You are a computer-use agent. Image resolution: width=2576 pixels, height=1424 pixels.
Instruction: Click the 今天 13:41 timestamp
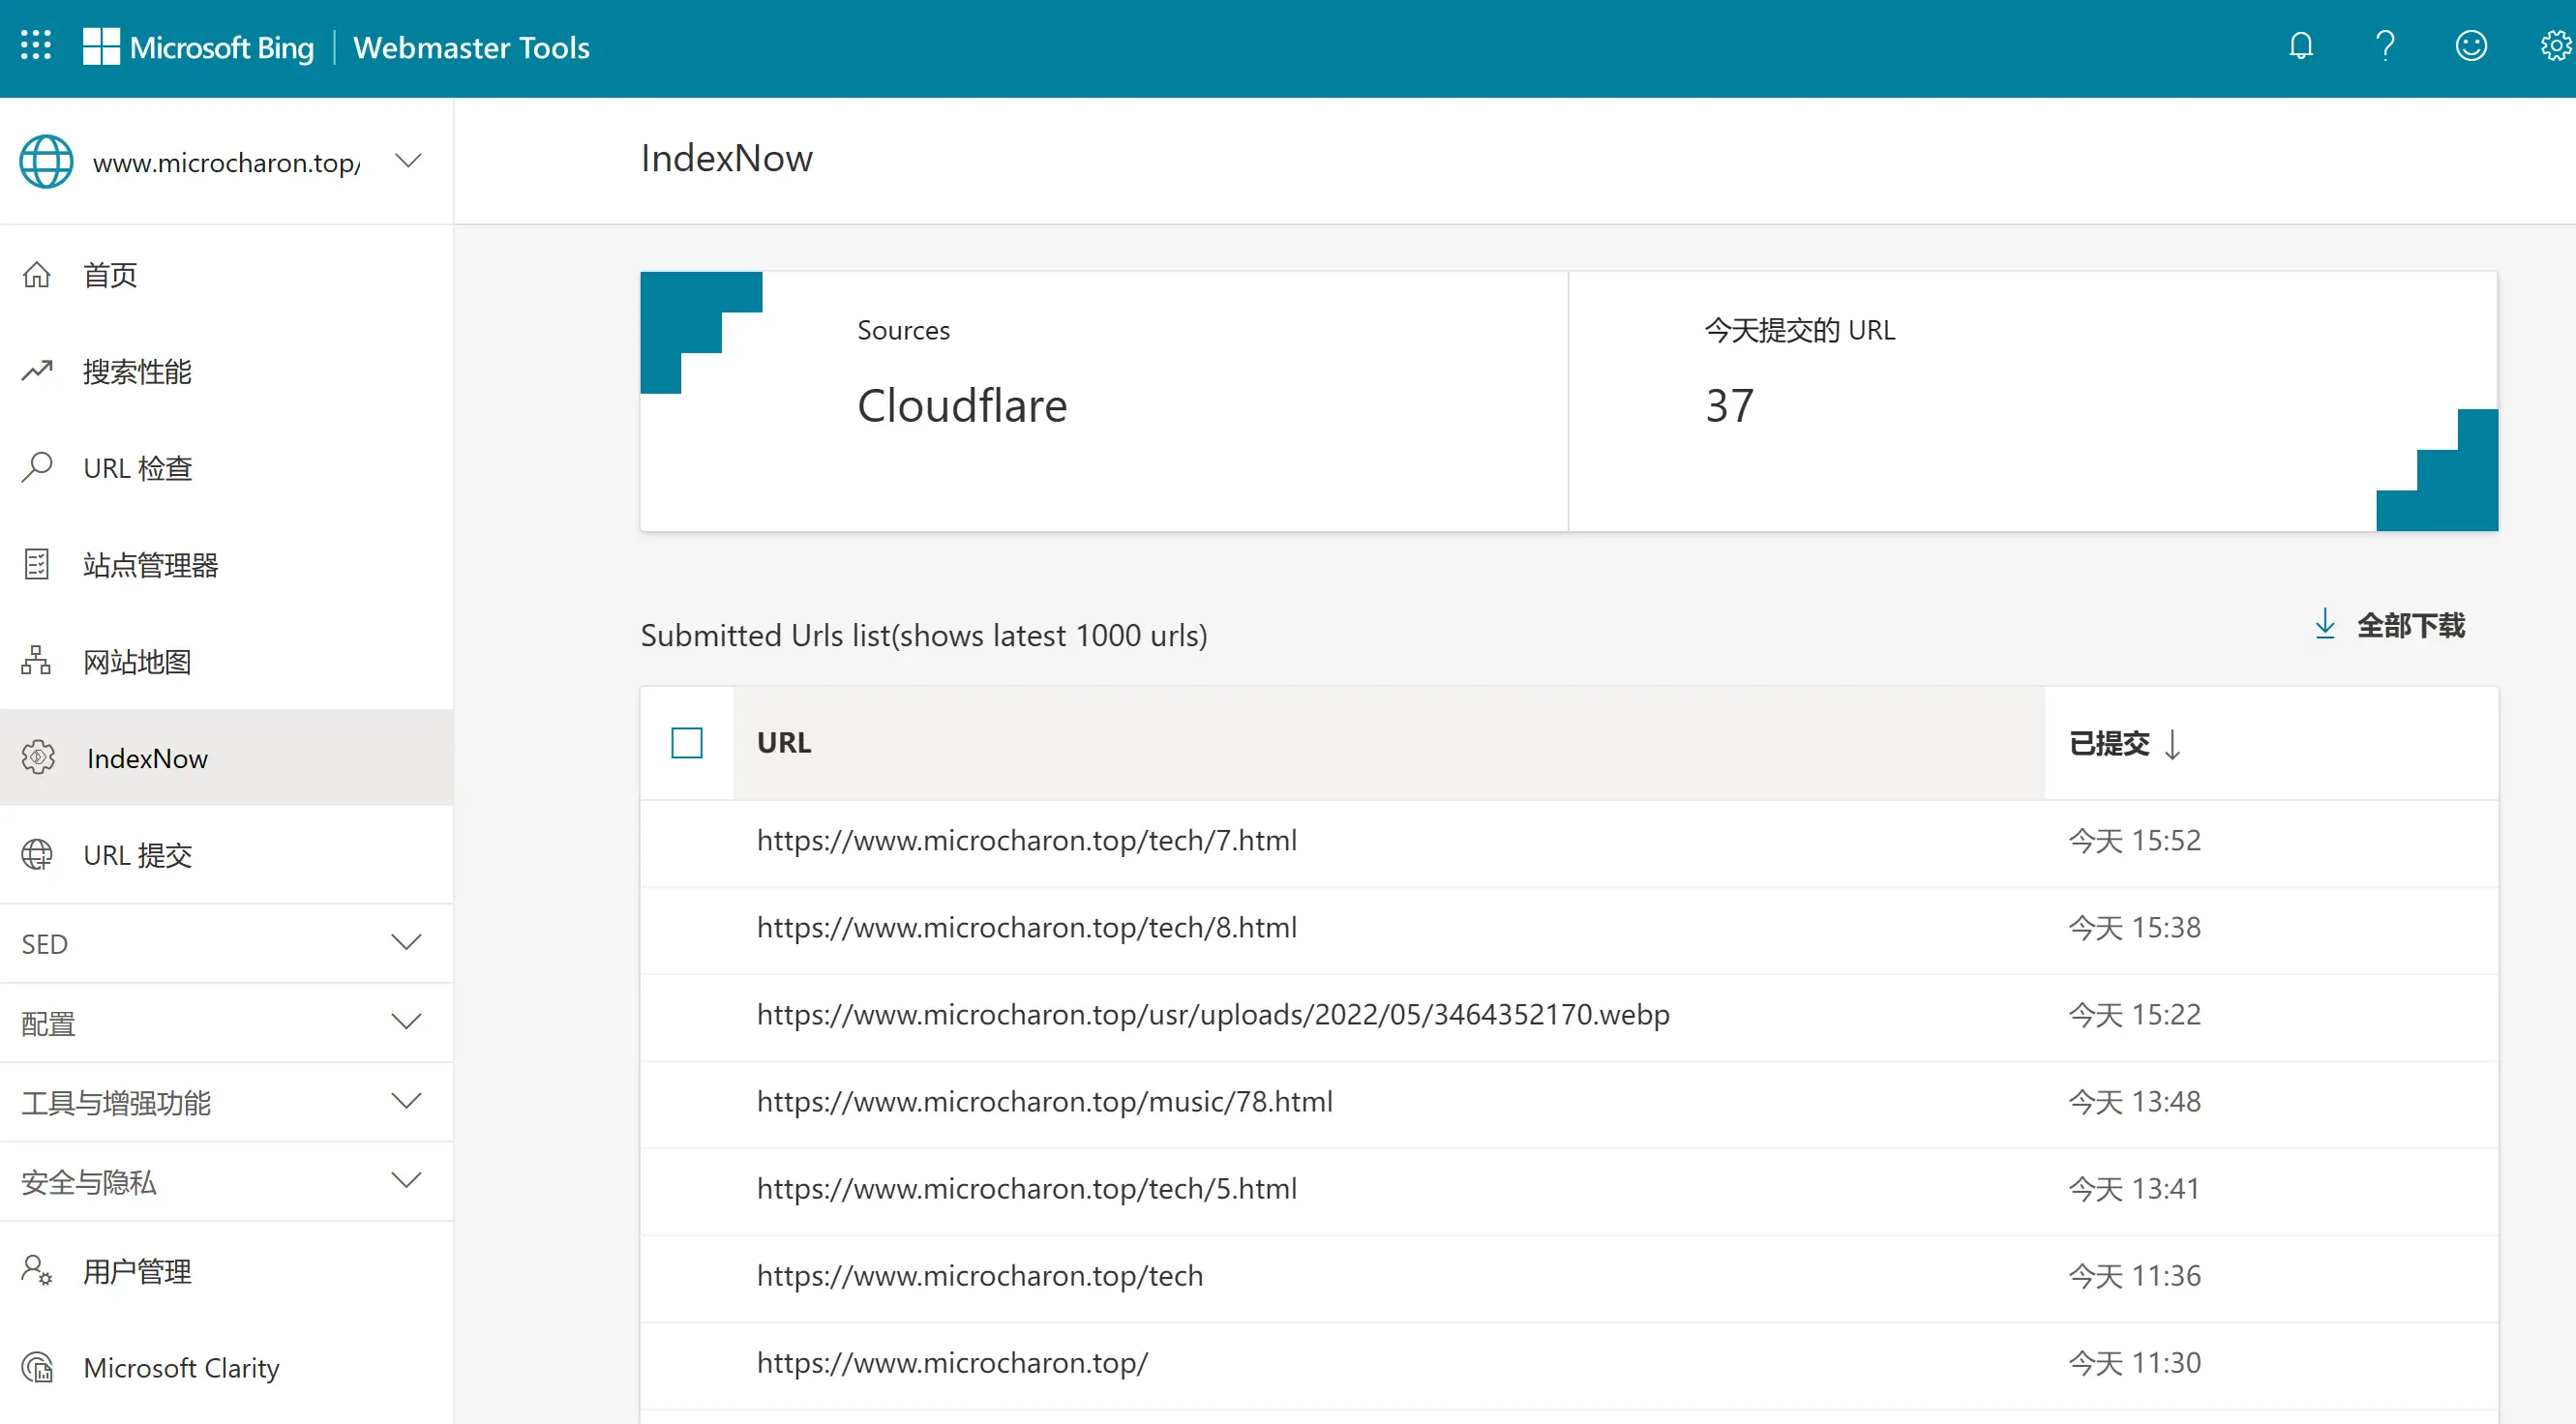(x=2134, y=1188)
